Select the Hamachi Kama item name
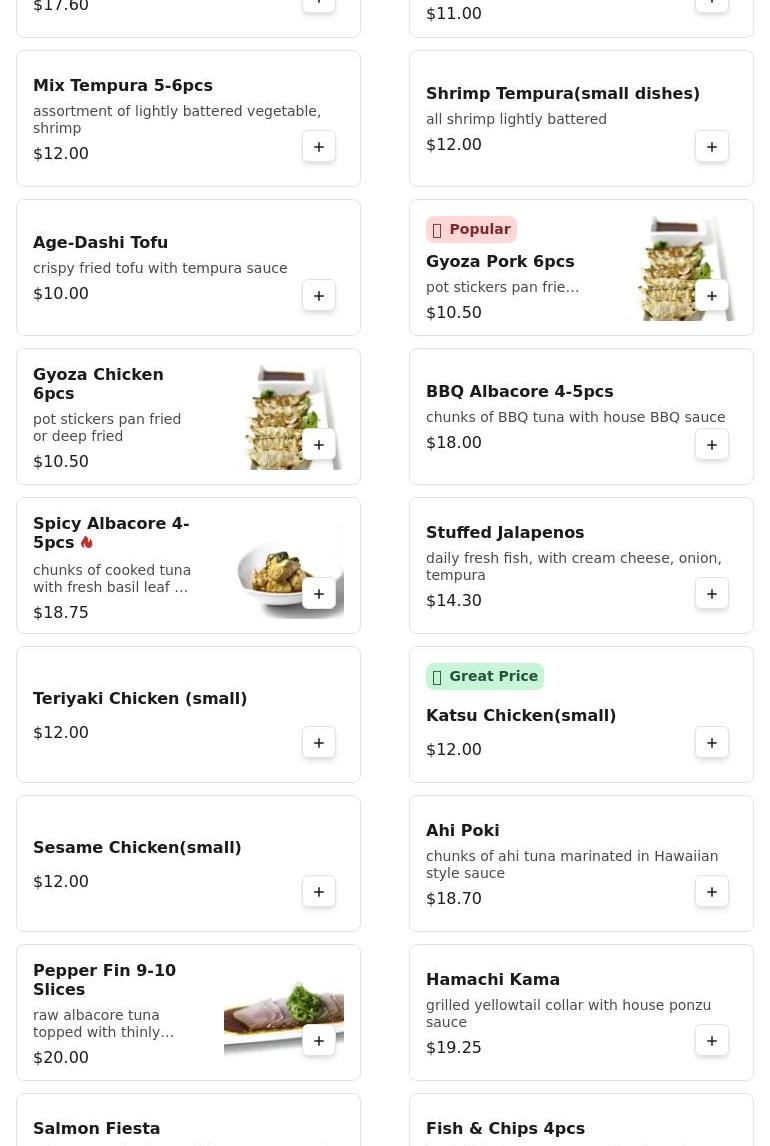 [x=492, y=979]
